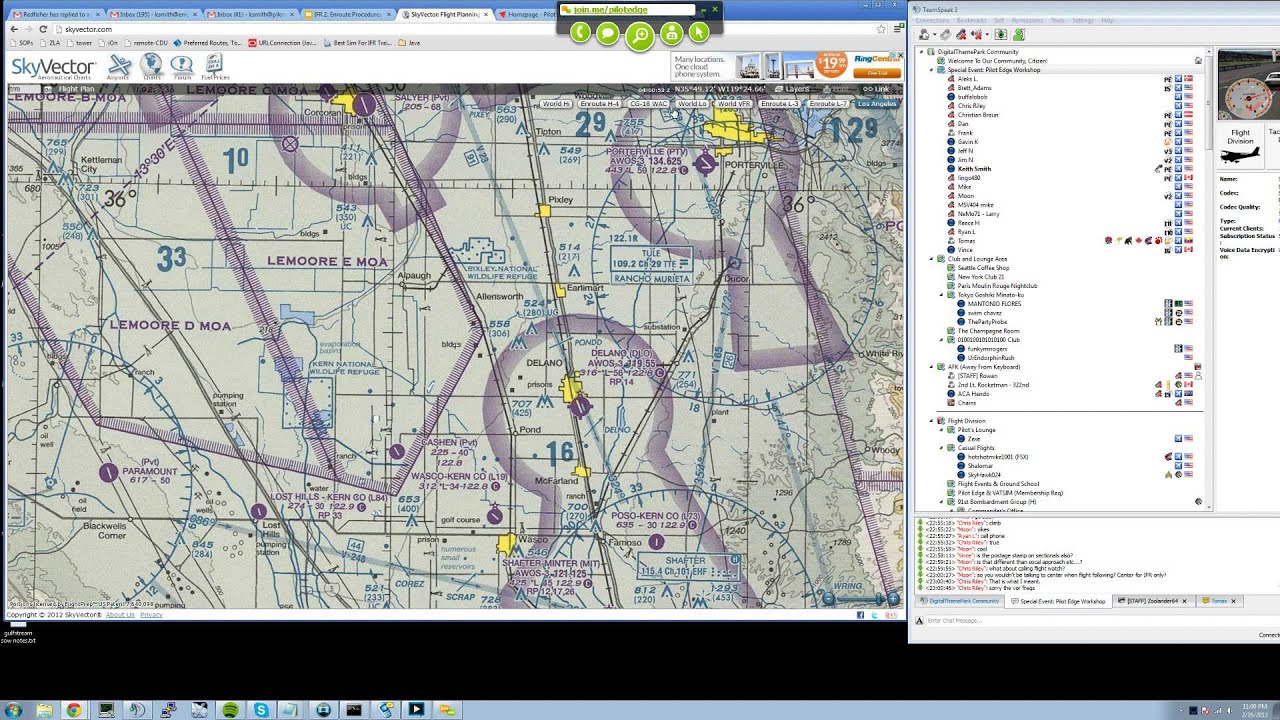The image size is (1280, 720).
Task: Go back in the Chrome browser
Action: (x=13, y=29)
